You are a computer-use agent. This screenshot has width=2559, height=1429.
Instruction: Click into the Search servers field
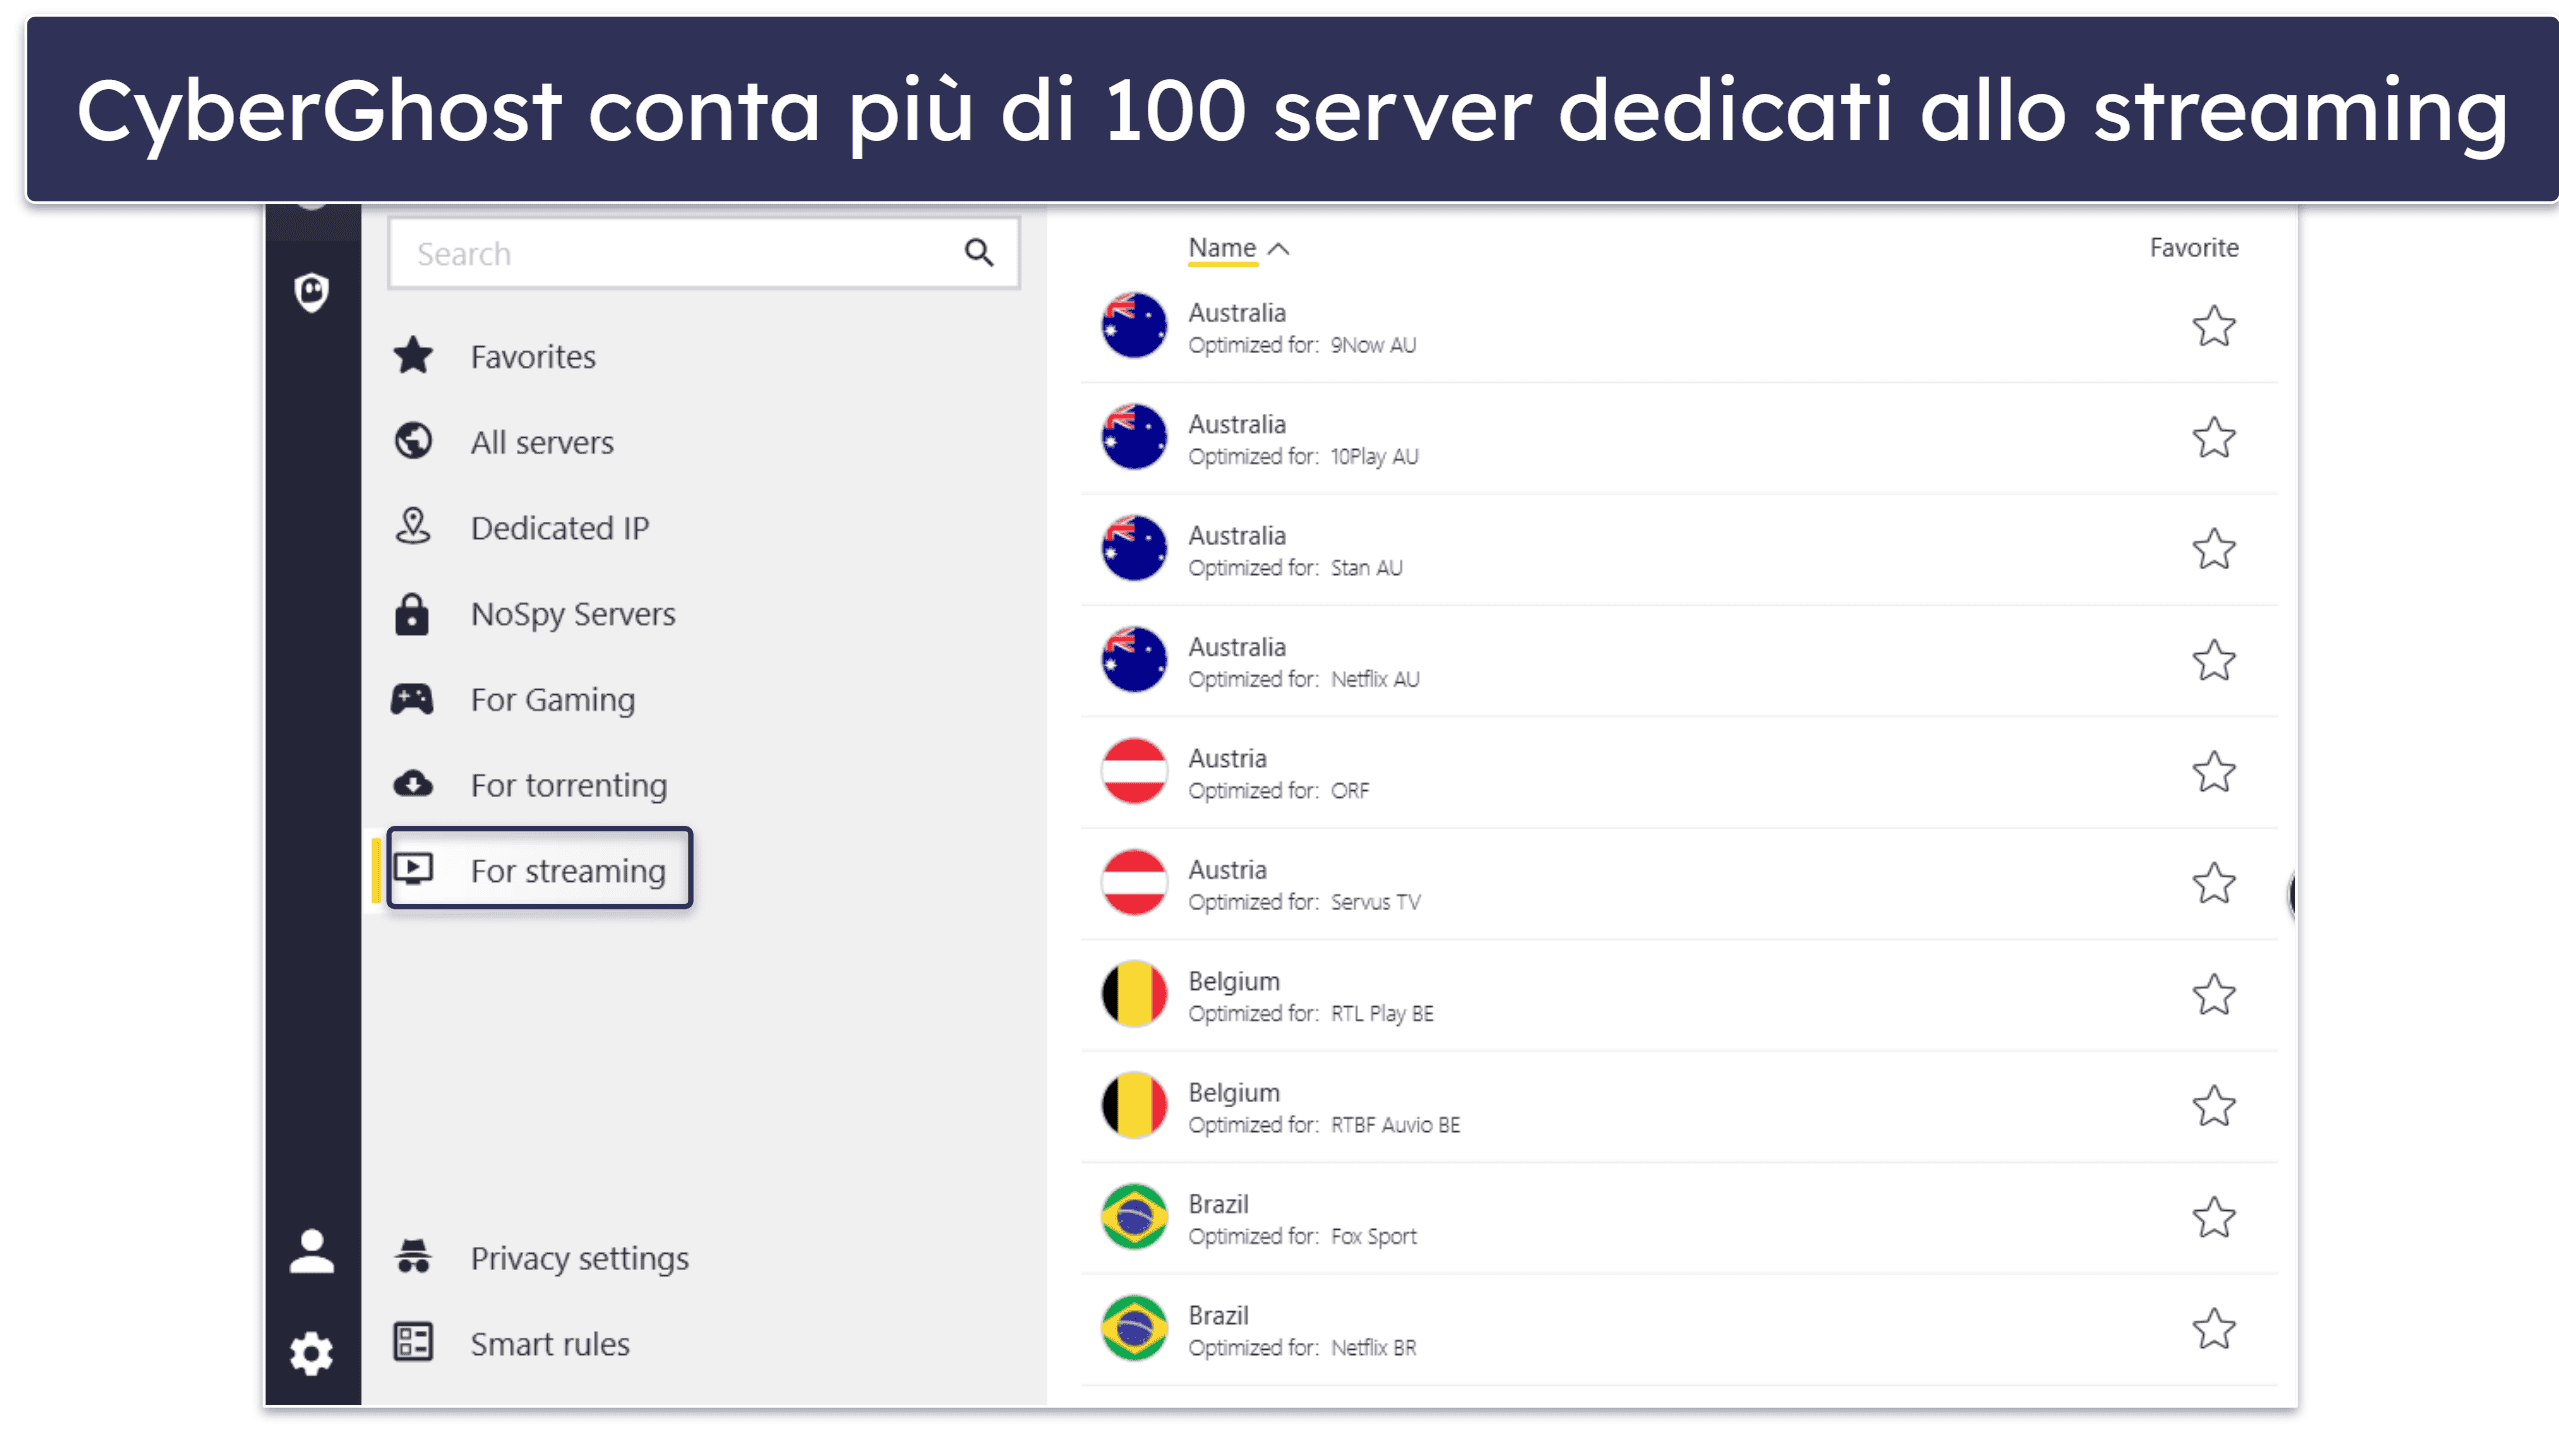point(703,254)
